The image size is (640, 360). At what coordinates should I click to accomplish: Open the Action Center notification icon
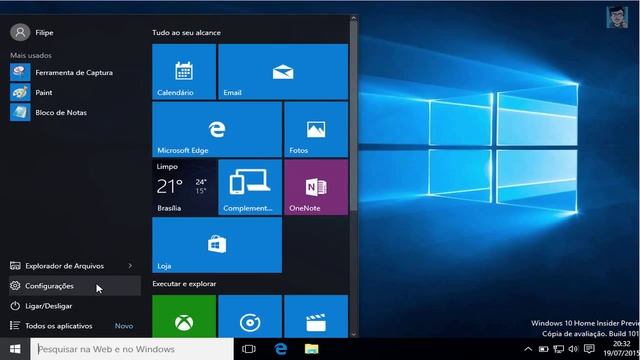[x=589, y=349]
